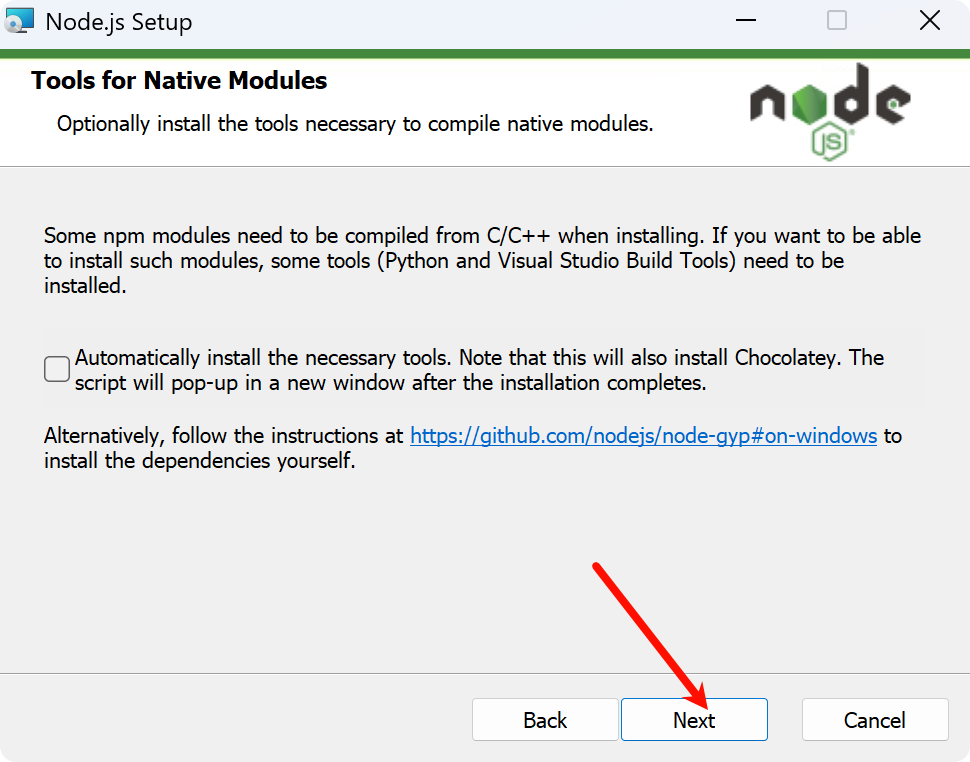
Task: Click the 'script will pop-up' note text
Action: point(390,383)
